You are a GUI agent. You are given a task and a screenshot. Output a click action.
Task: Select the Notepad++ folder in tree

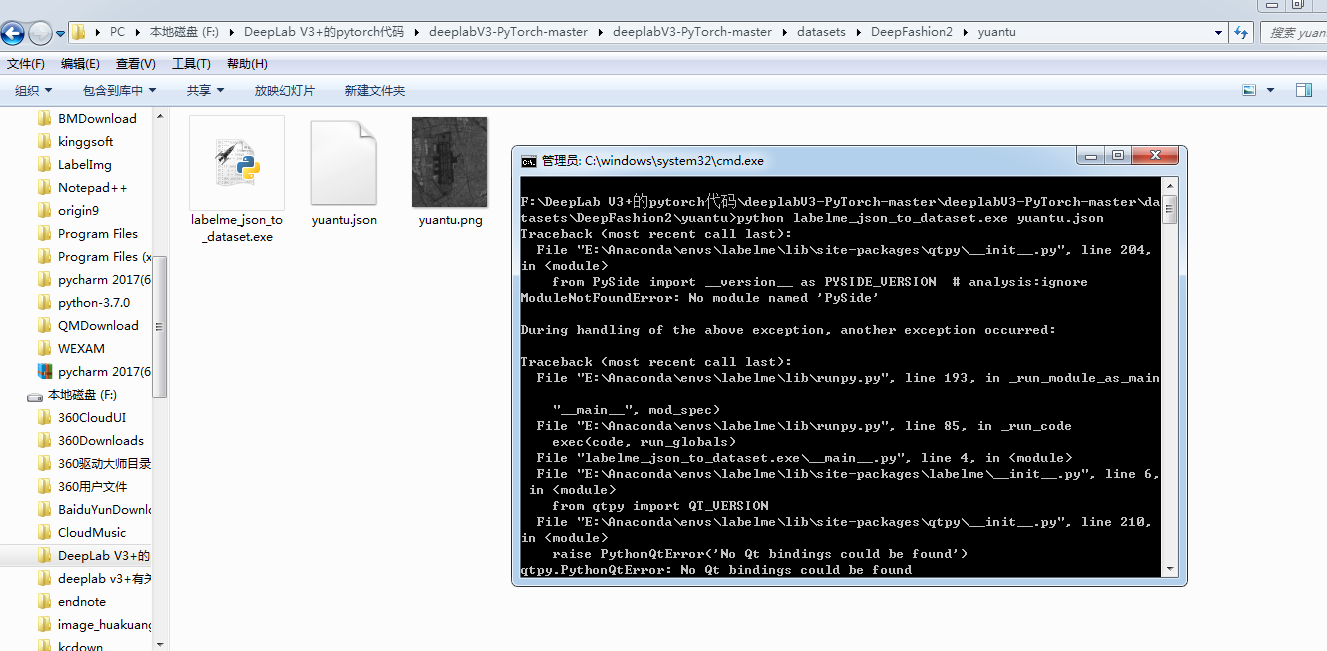coord(94,187)
